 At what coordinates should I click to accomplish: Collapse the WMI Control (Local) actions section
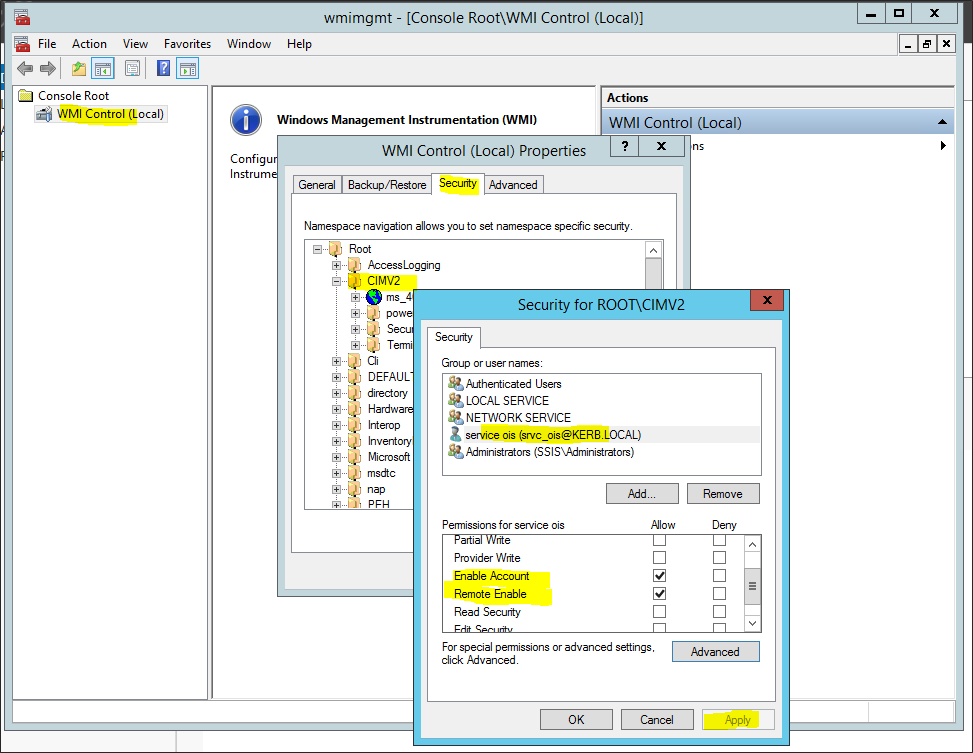[942, 122]
